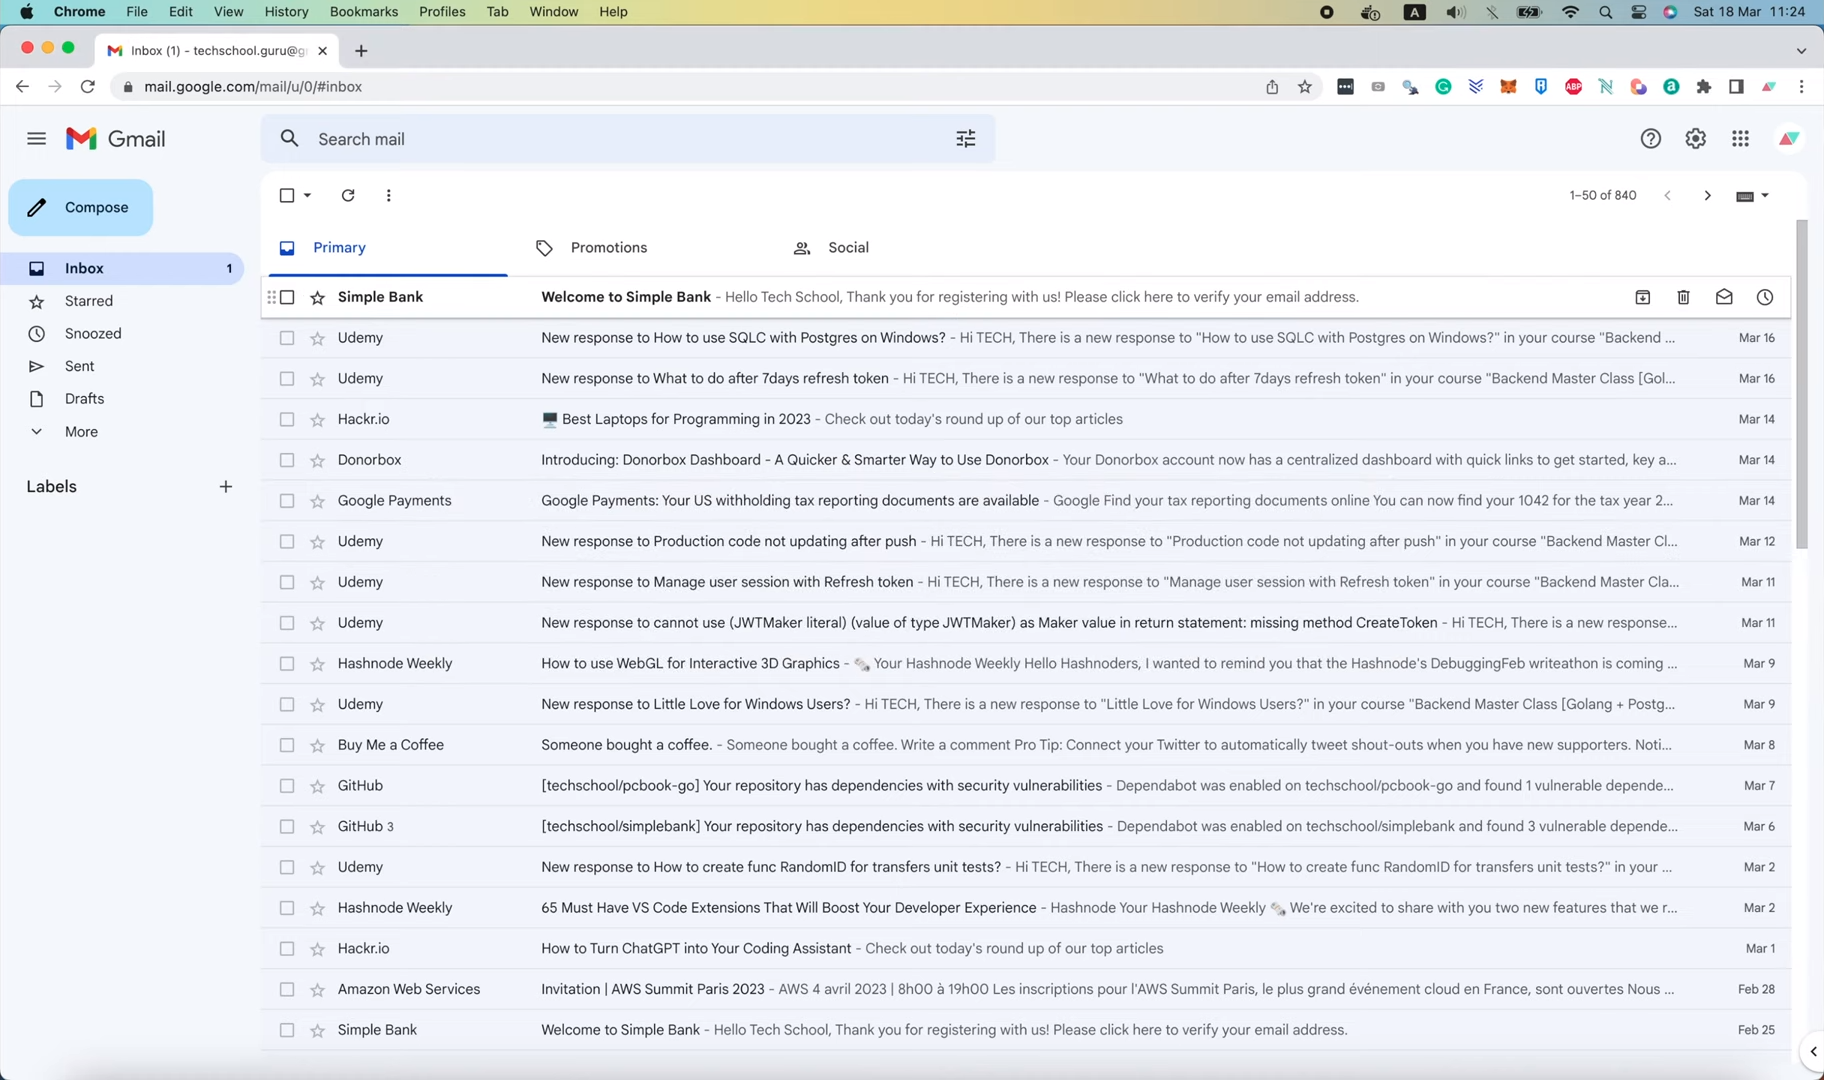Bookmark this tab star icon
The height and width of the screenshot is (1080, 1824).
pyautogui.click(x=1305, y=87)
